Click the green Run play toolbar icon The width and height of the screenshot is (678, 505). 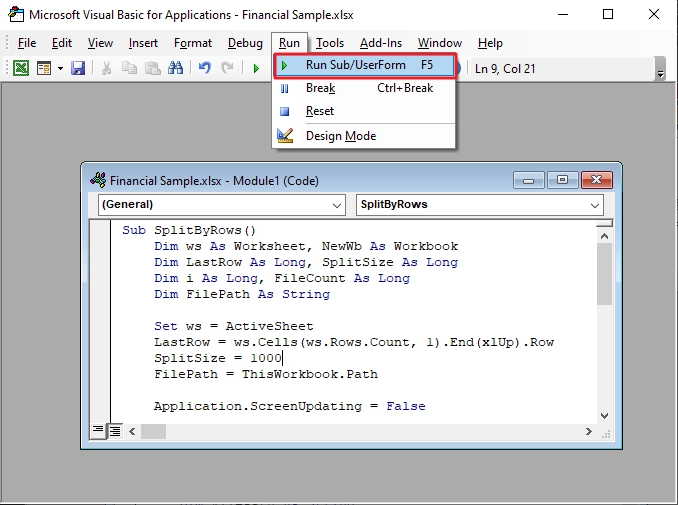(256, 68)
